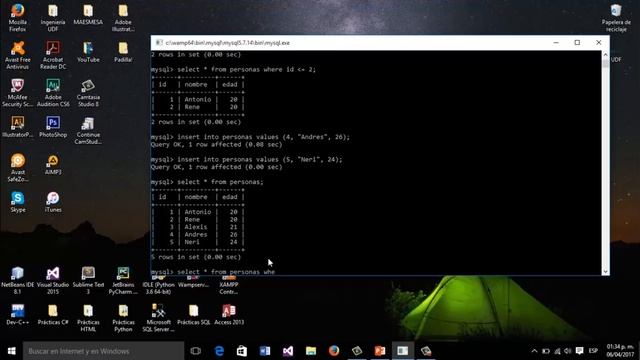Viewport: 640px width, 360px height.
Task: Open the YouTube desktop shortcut
Action: [x=88, y=52]
